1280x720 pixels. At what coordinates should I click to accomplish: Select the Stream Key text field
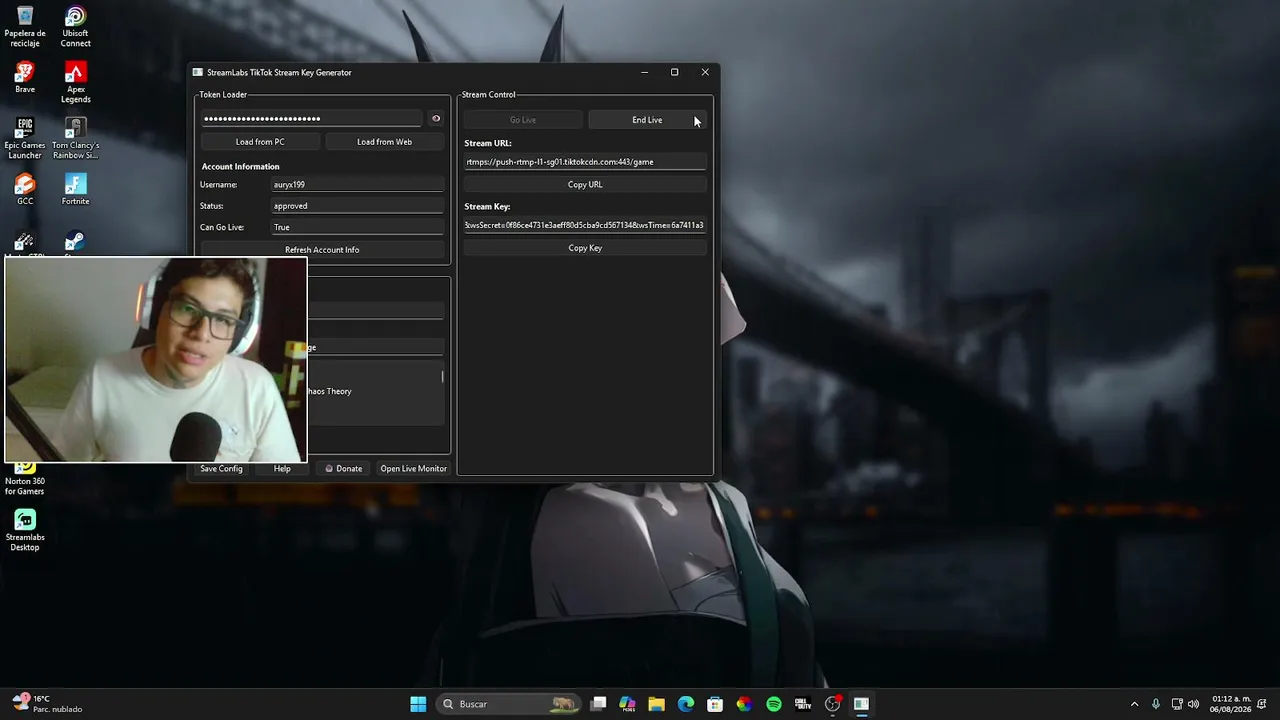pyautogui.click(x=585, y=225)
